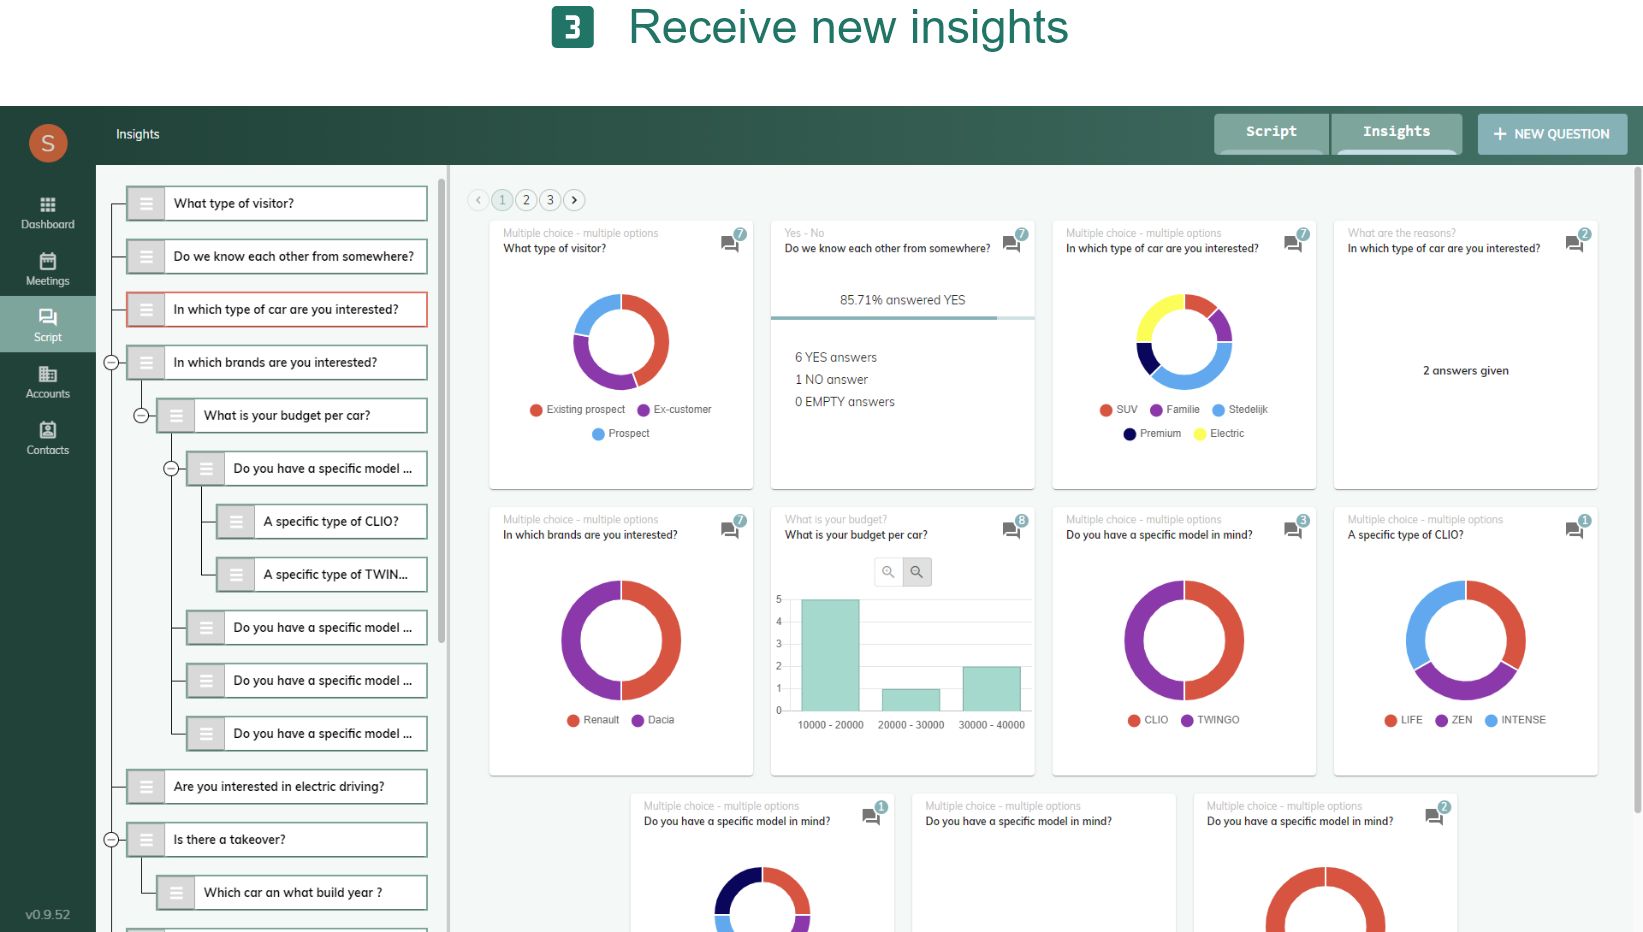Open the Dashboard from the sidebar
Screen dimensions: 1643x932
tap(47, 213)
